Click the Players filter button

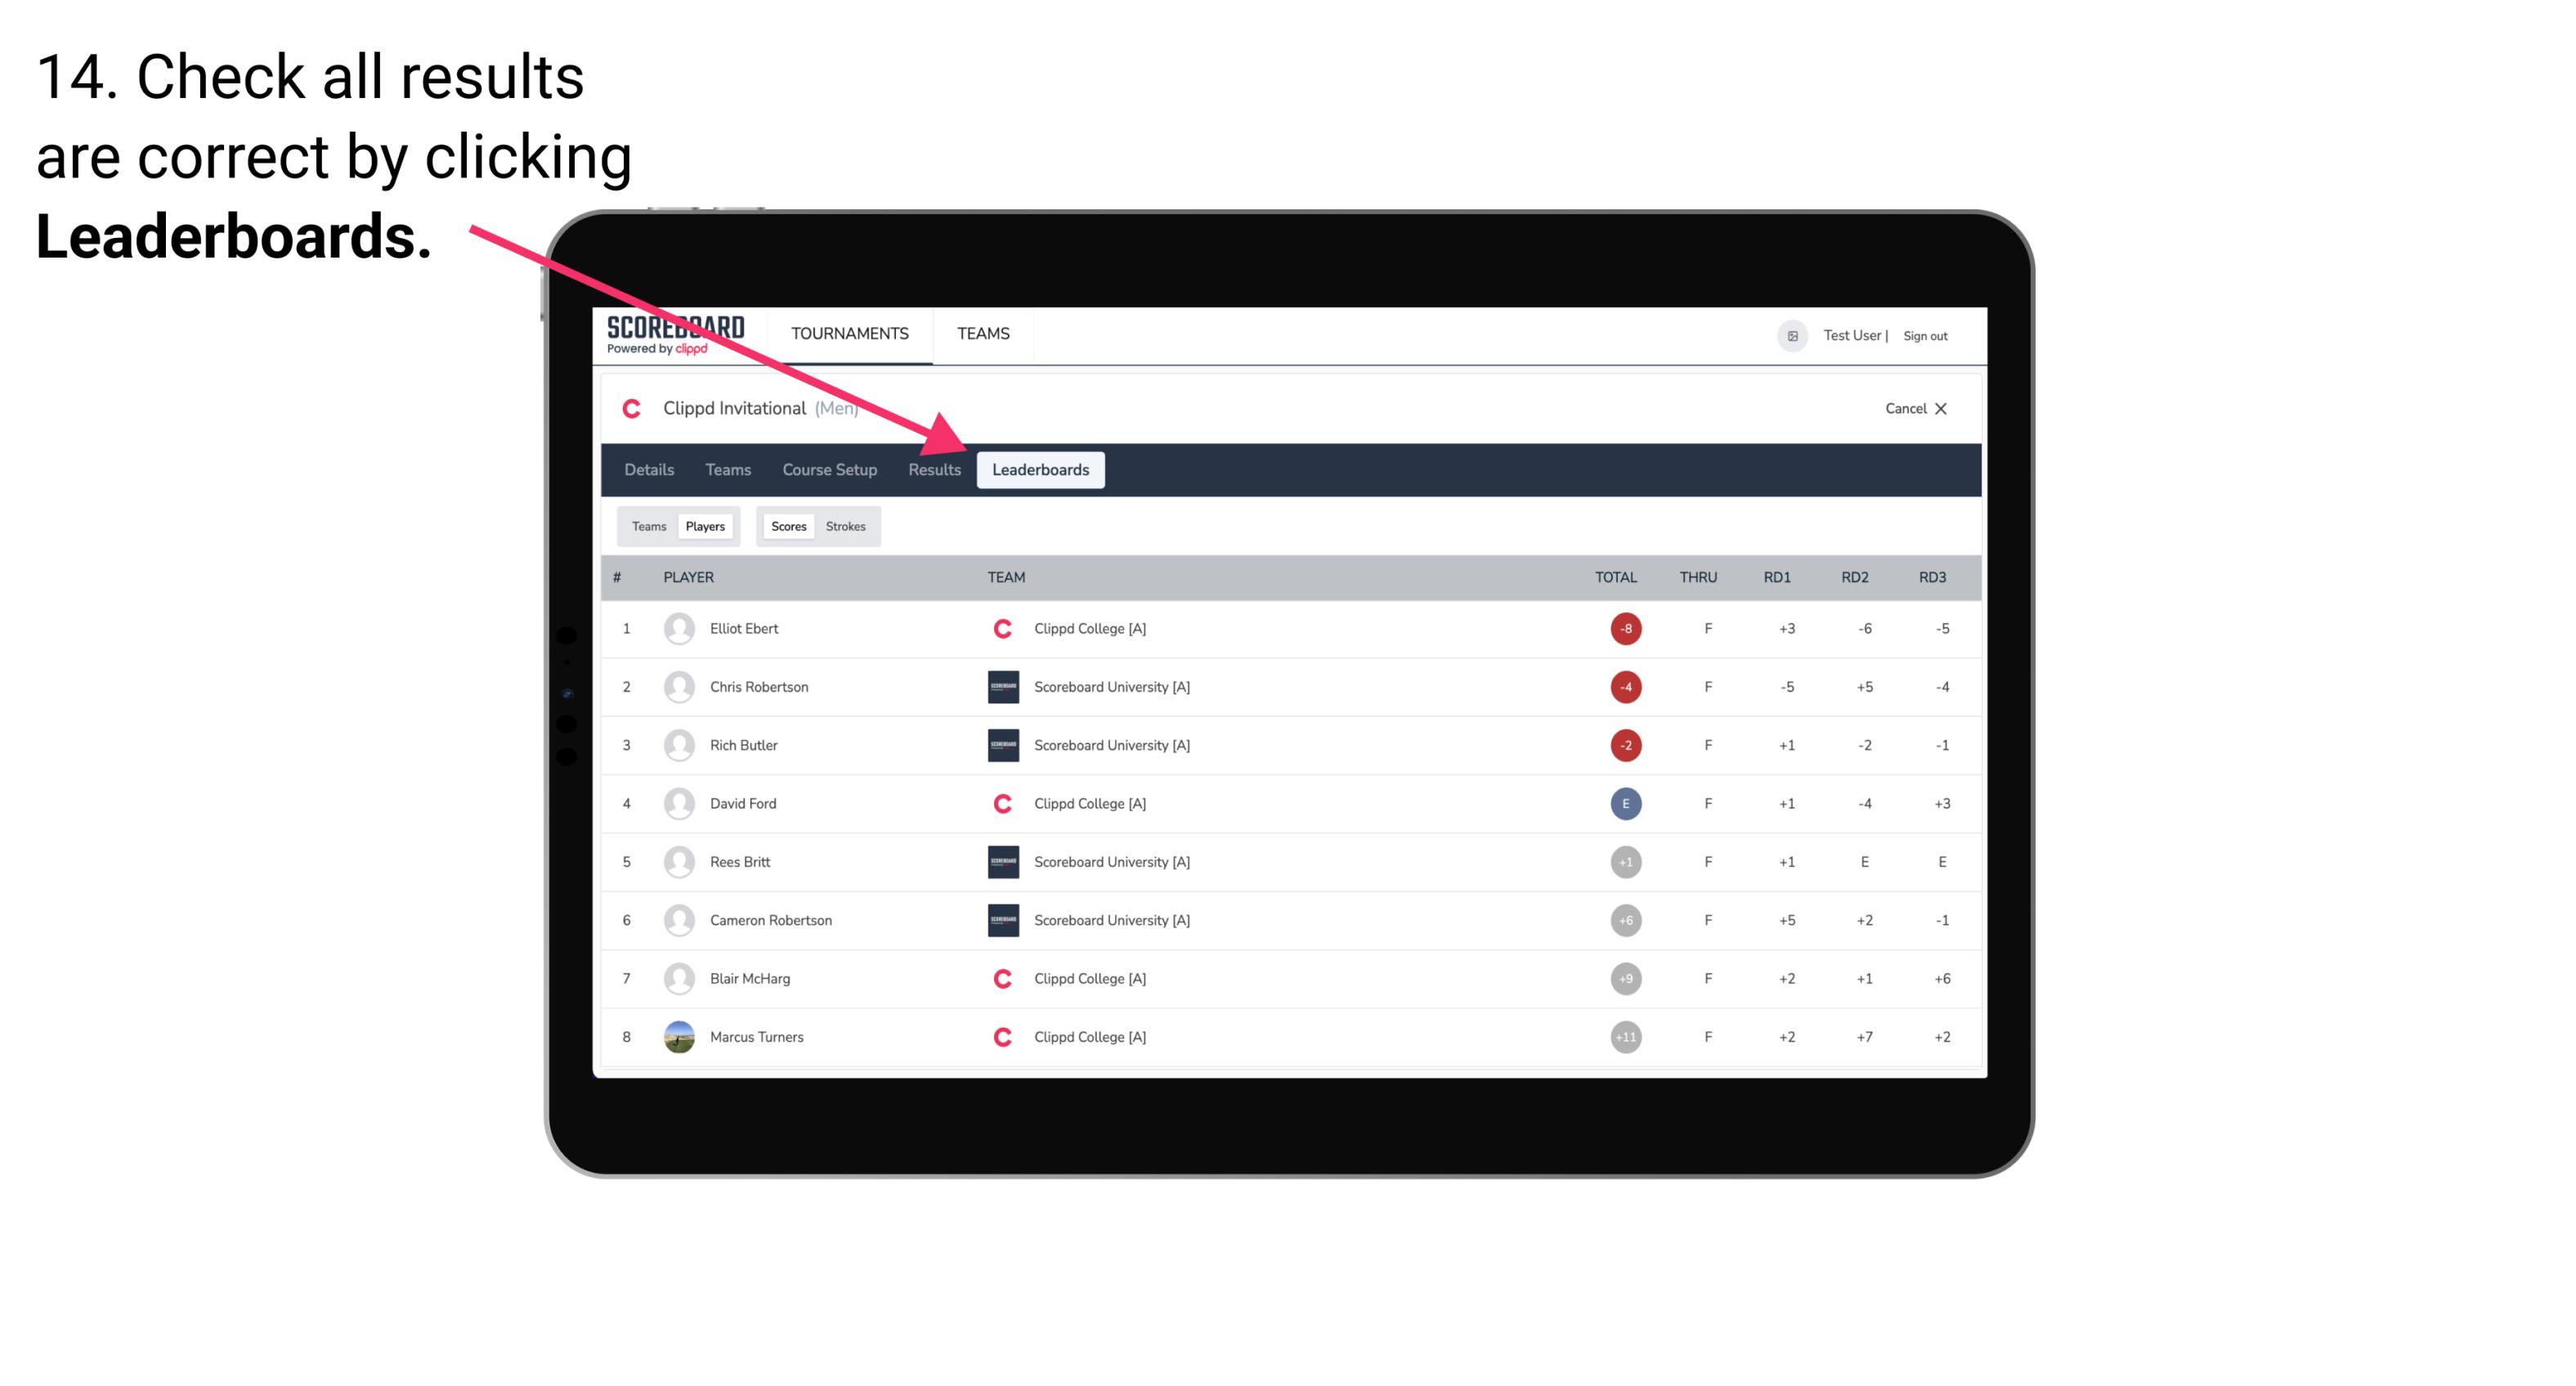click(705, 526)
